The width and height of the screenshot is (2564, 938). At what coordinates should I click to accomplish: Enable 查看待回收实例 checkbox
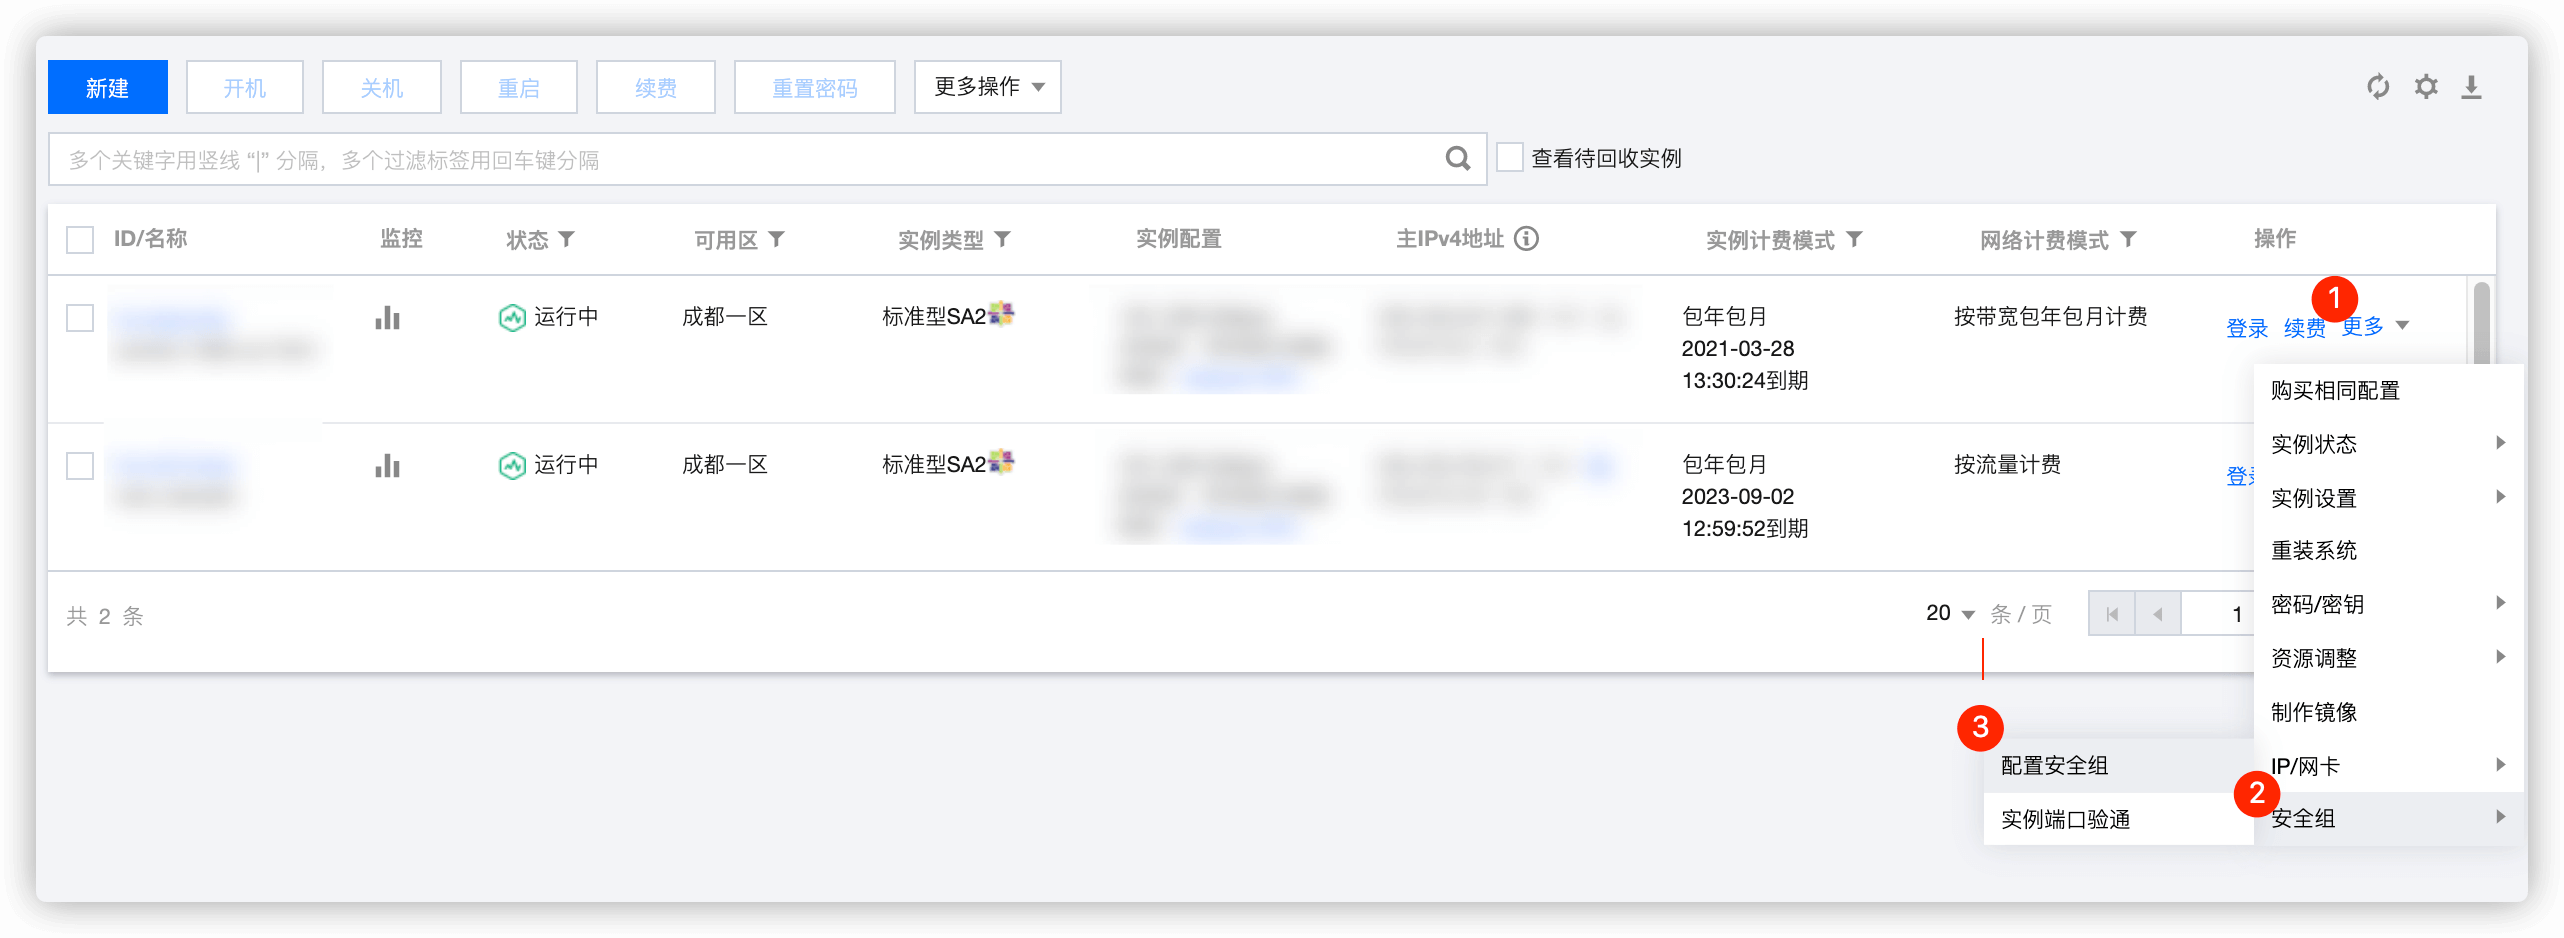(1510, 157)
